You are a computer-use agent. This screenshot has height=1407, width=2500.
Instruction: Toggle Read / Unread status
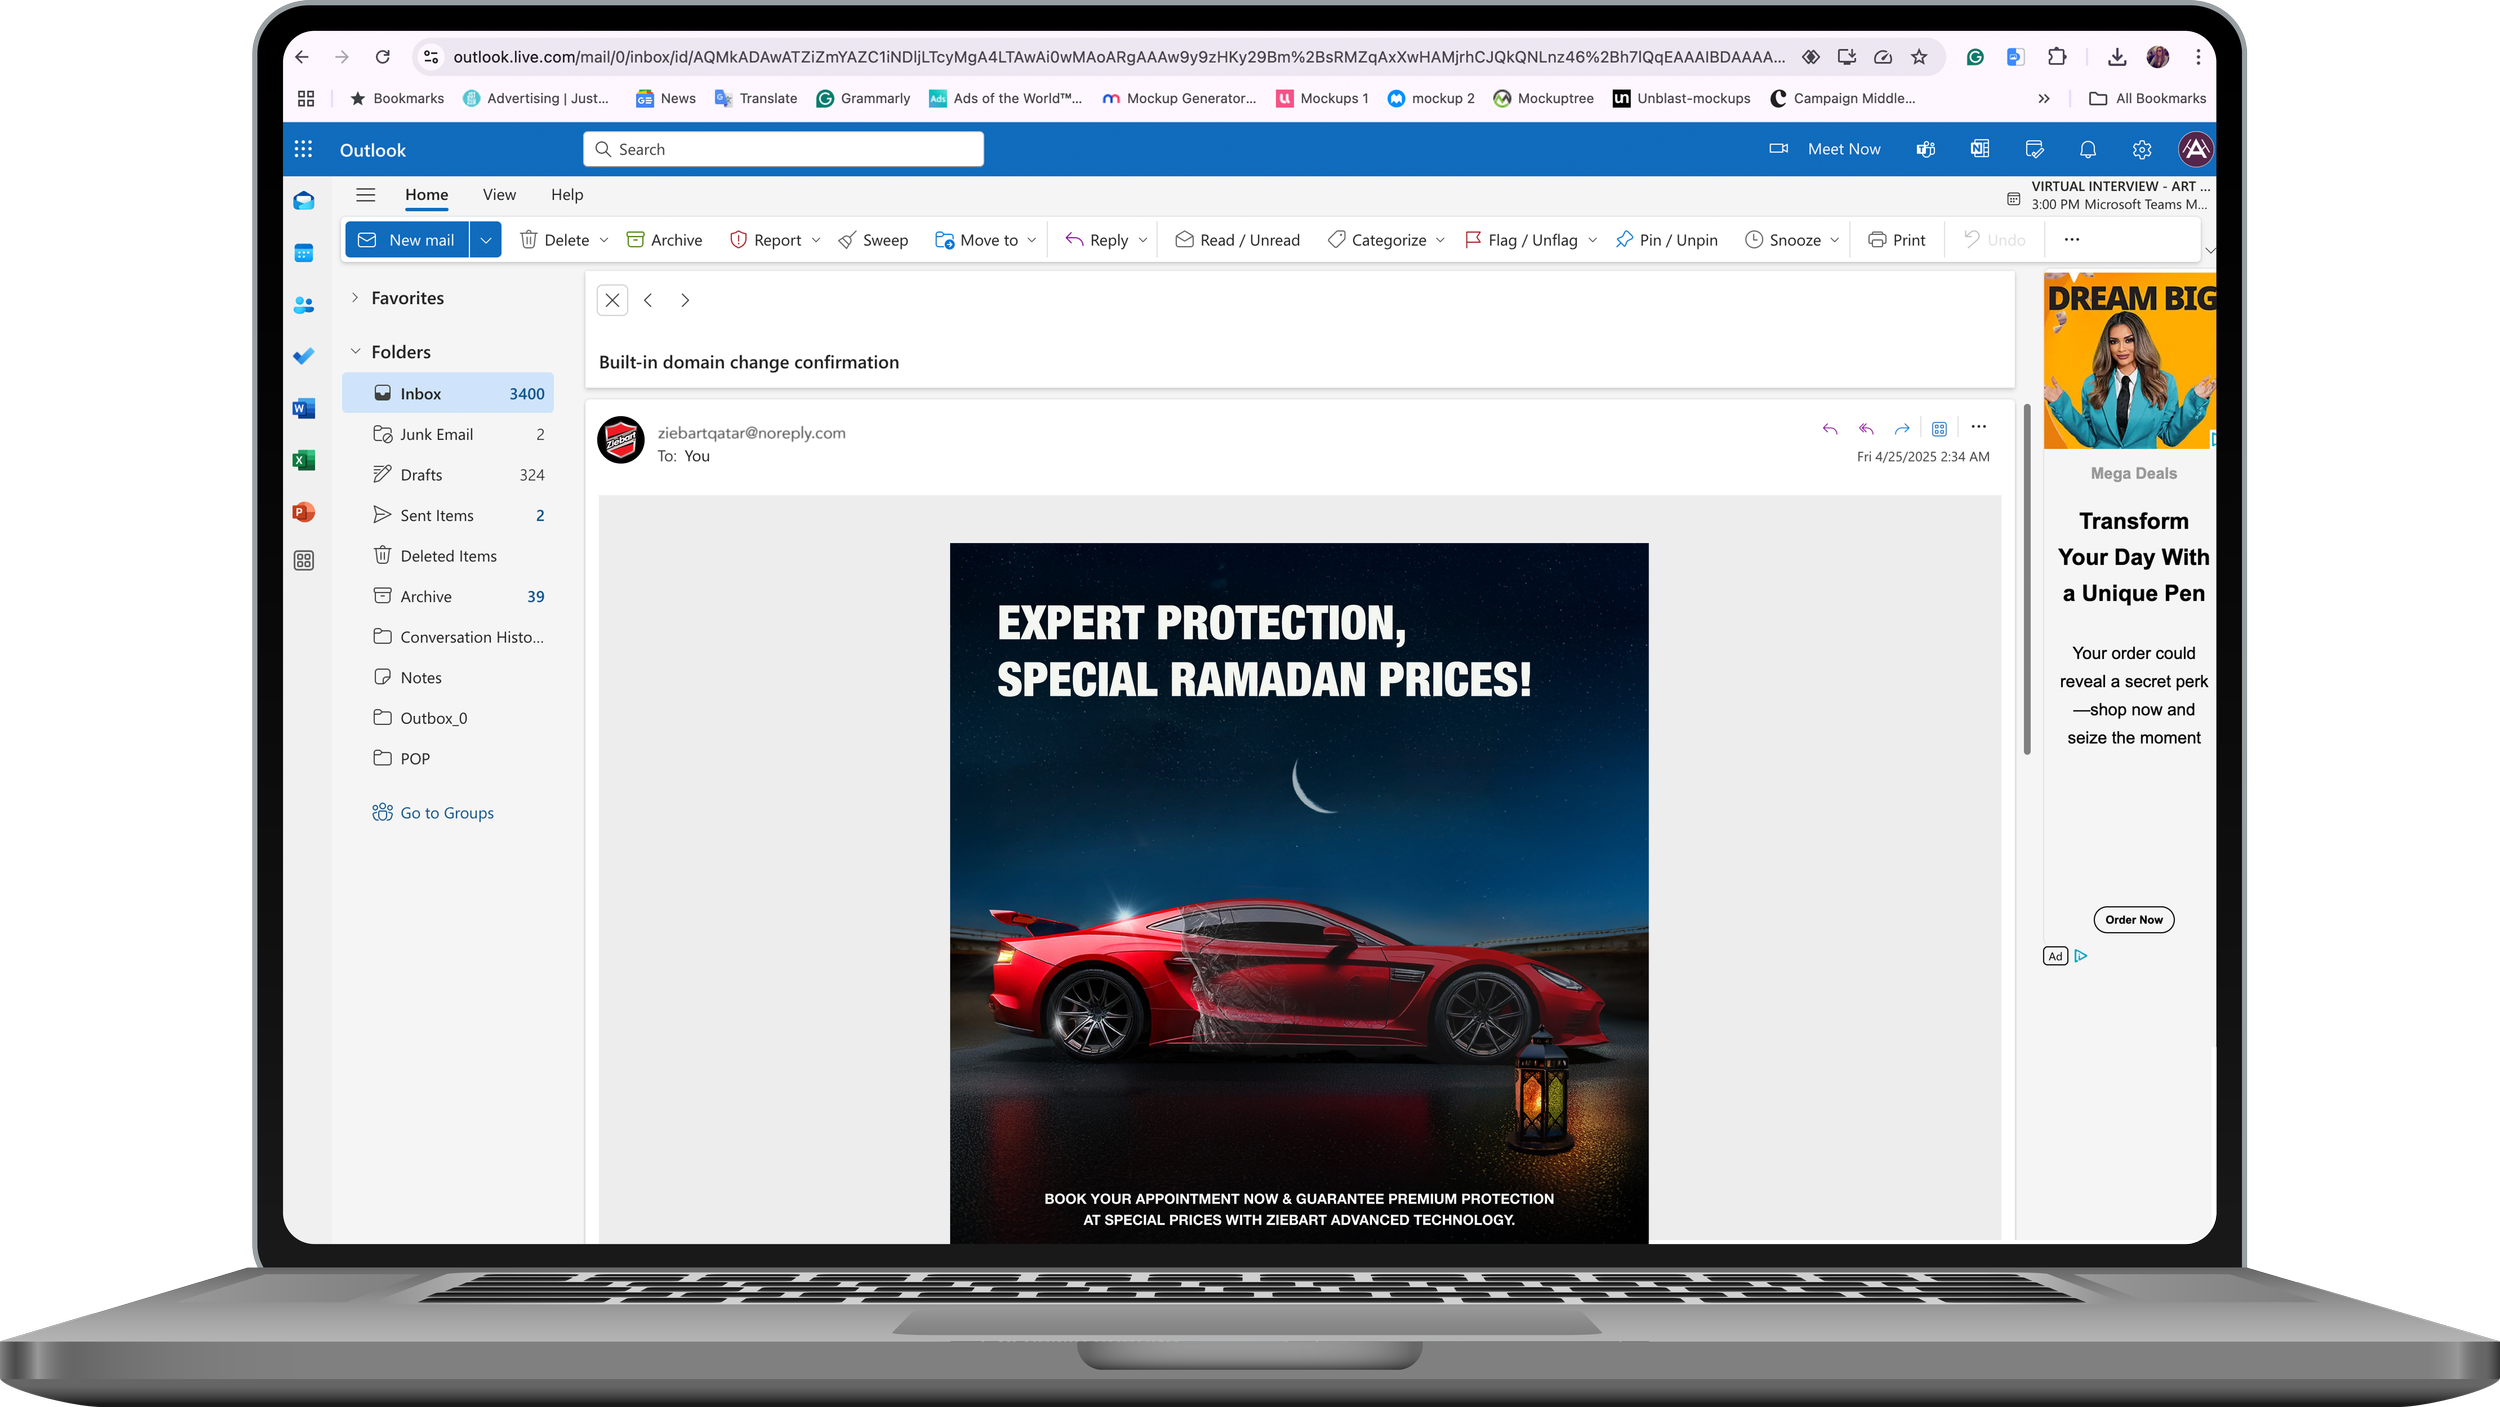coord(1237,240)
